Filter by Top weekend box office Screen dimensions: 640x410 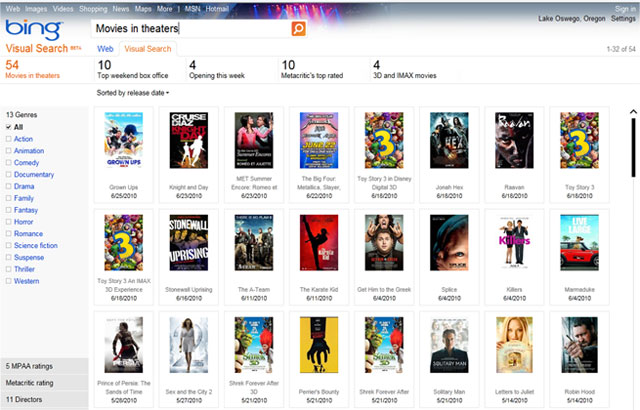[x=133, y=69]
